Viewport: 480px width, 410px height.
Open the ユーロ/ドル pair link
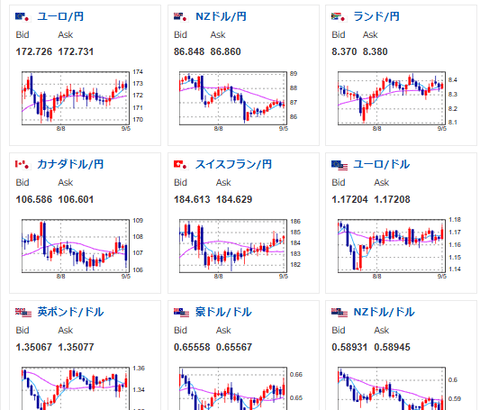tap(381, 164)
